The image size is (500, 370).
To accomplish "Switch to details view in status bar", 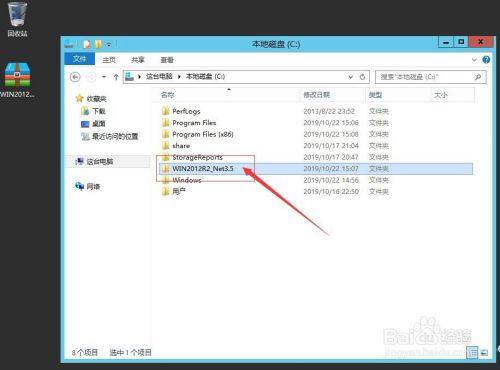I will (472, 352).
